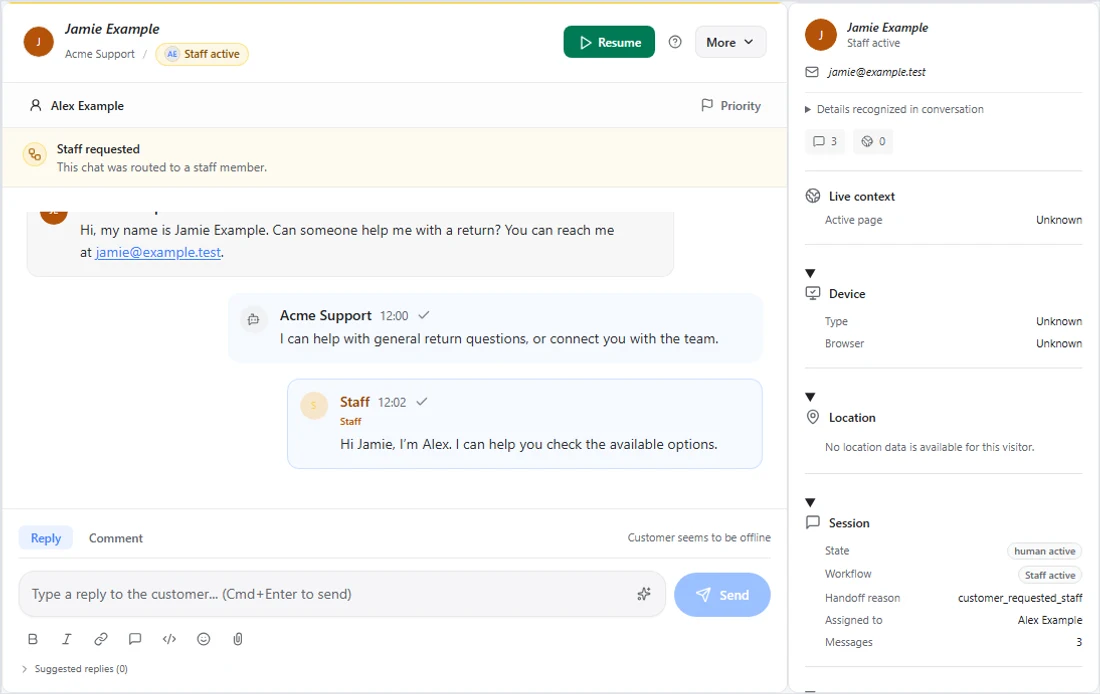Click jamie@example.test in the sidebar

pyautogui.click(x=877, y=72)
